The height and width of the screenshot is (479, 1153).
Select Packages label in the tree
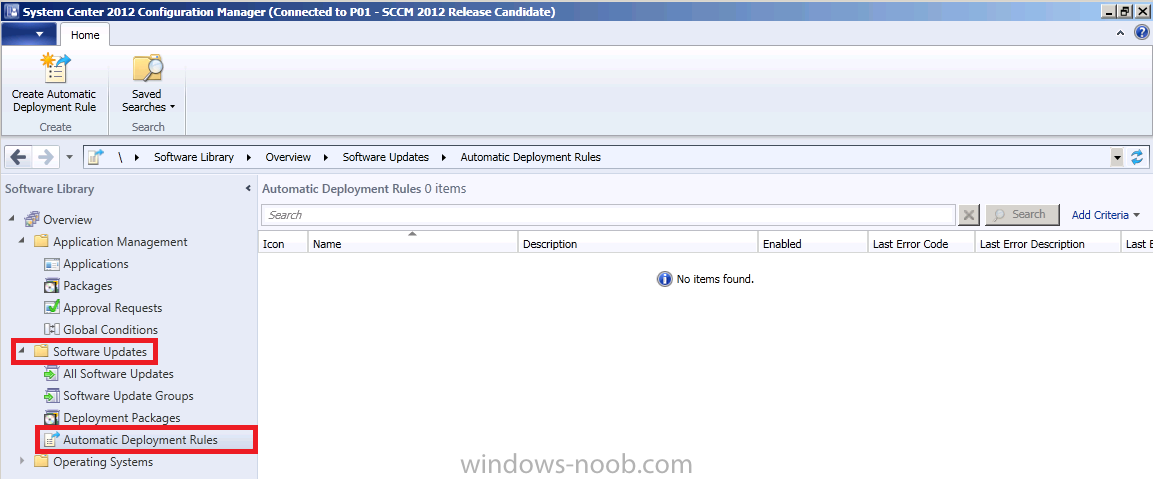pos(88,285)
